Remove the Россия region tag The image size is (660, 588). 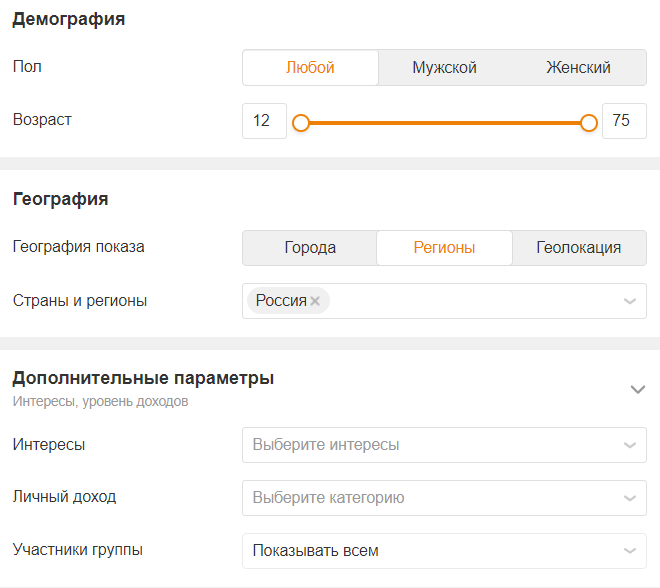(x=315, y=301)
